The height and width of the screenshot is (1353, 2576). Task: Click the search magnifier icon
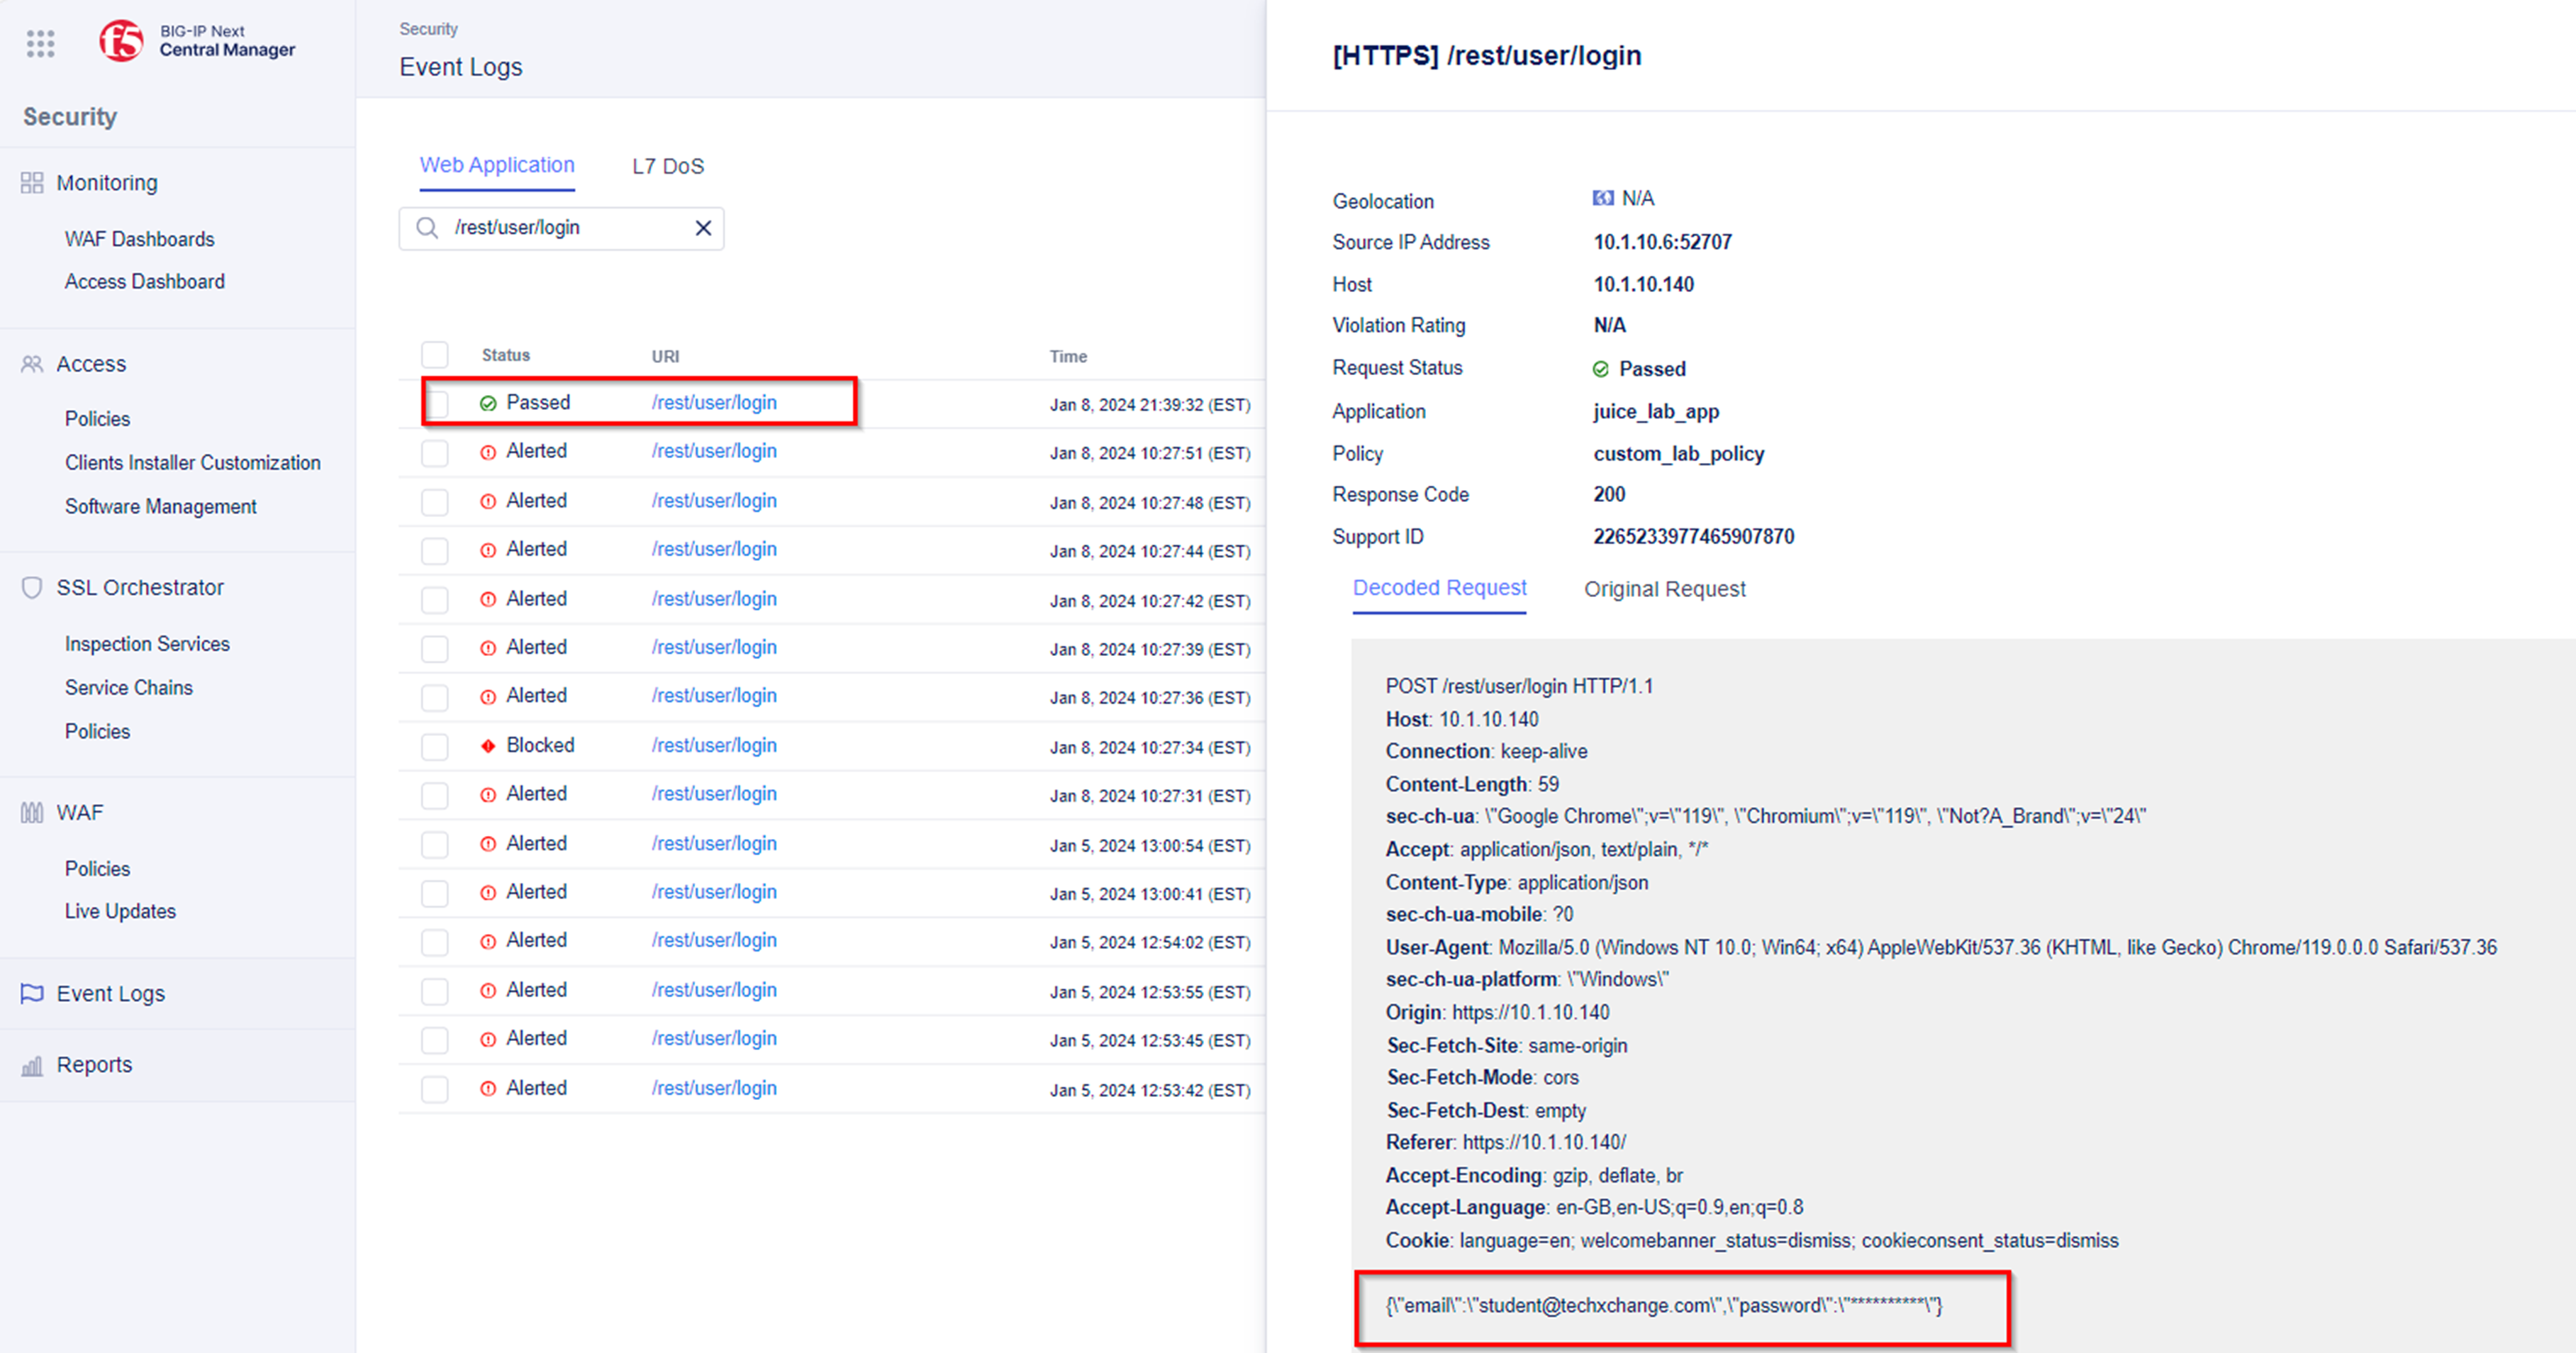tap(427, 228)
